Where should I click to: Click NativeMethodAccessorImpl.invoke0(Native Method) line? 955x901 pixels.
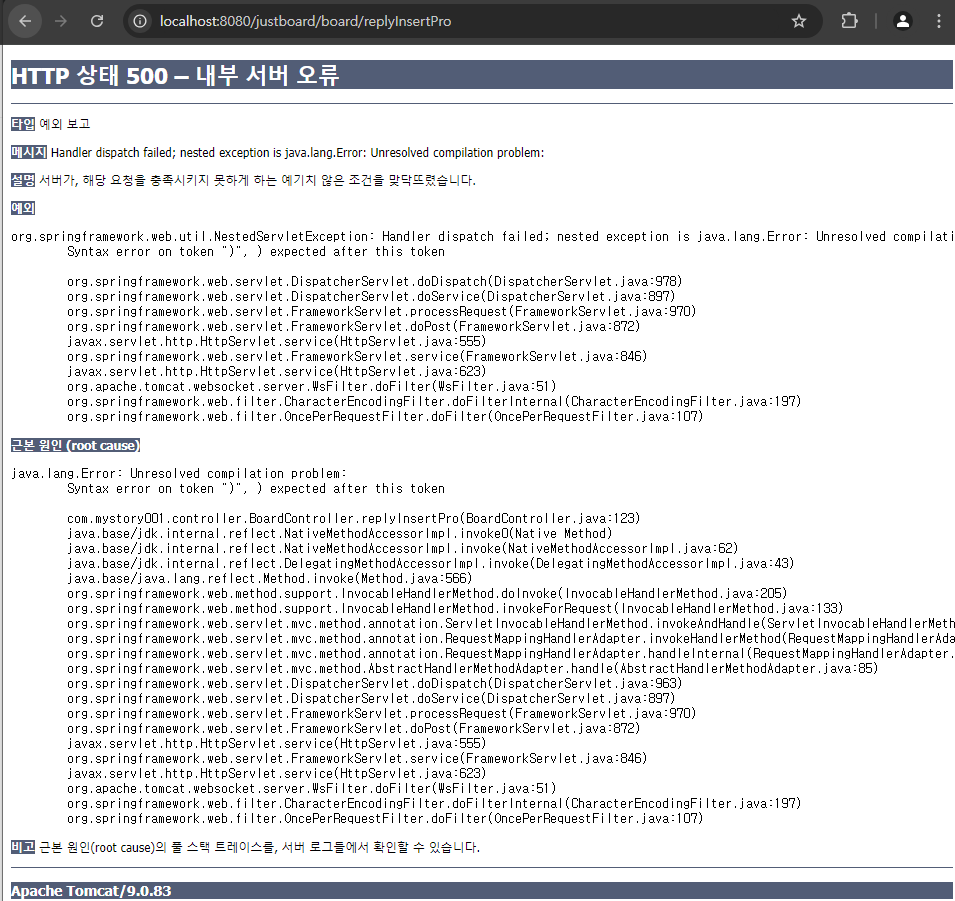point(339,534)
